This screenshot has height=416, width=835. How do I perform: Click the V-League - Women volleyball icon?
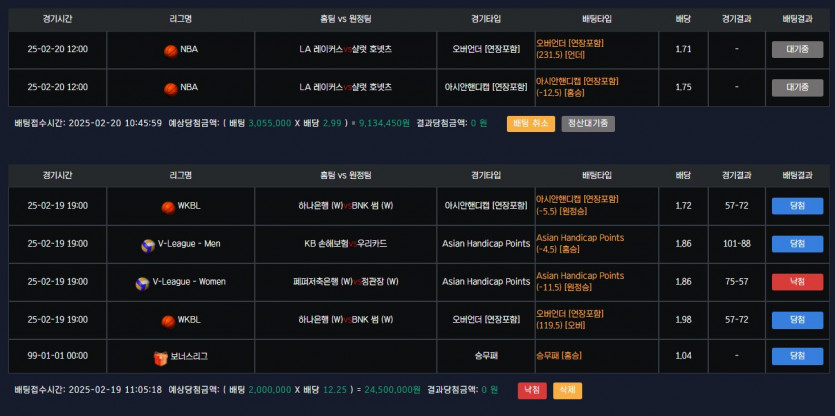pos(142,283)
